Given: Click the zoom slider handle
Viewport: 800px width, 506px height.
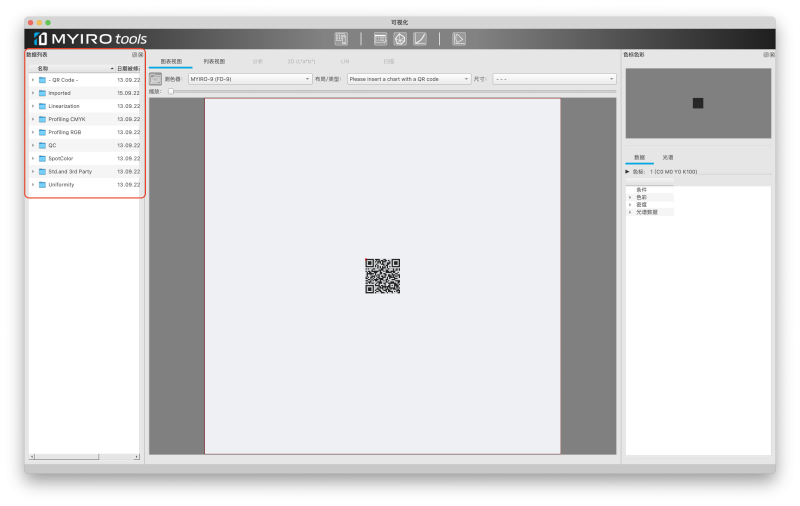Looking at the screenshot, I should pos(171,91).
